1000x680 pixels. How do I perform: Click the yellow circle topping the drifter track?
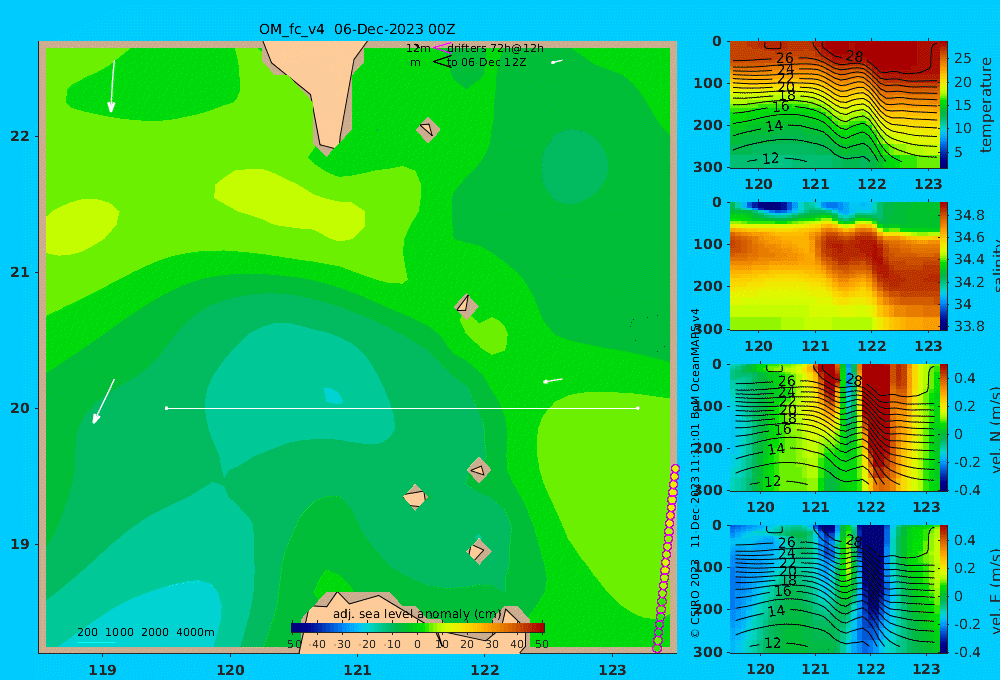coord(675,469)
